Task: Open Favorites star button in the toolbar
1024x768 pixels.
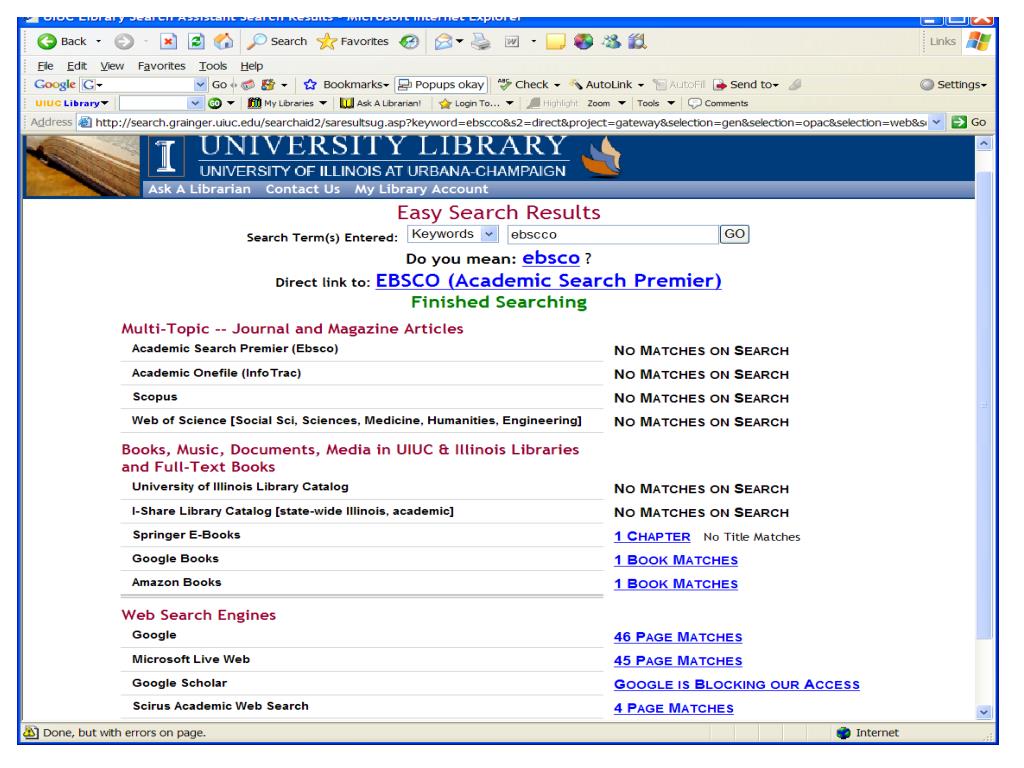Action: 353,42
